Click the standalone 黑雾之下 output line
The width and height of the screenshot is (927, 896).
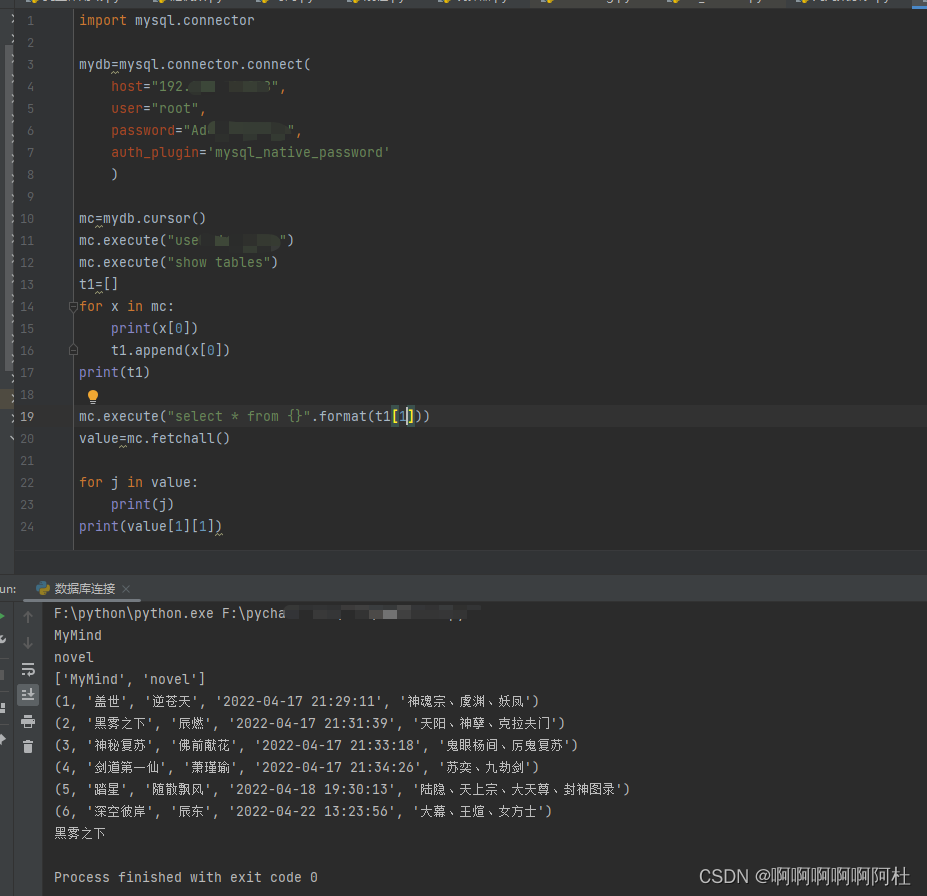tap(80, 833)
